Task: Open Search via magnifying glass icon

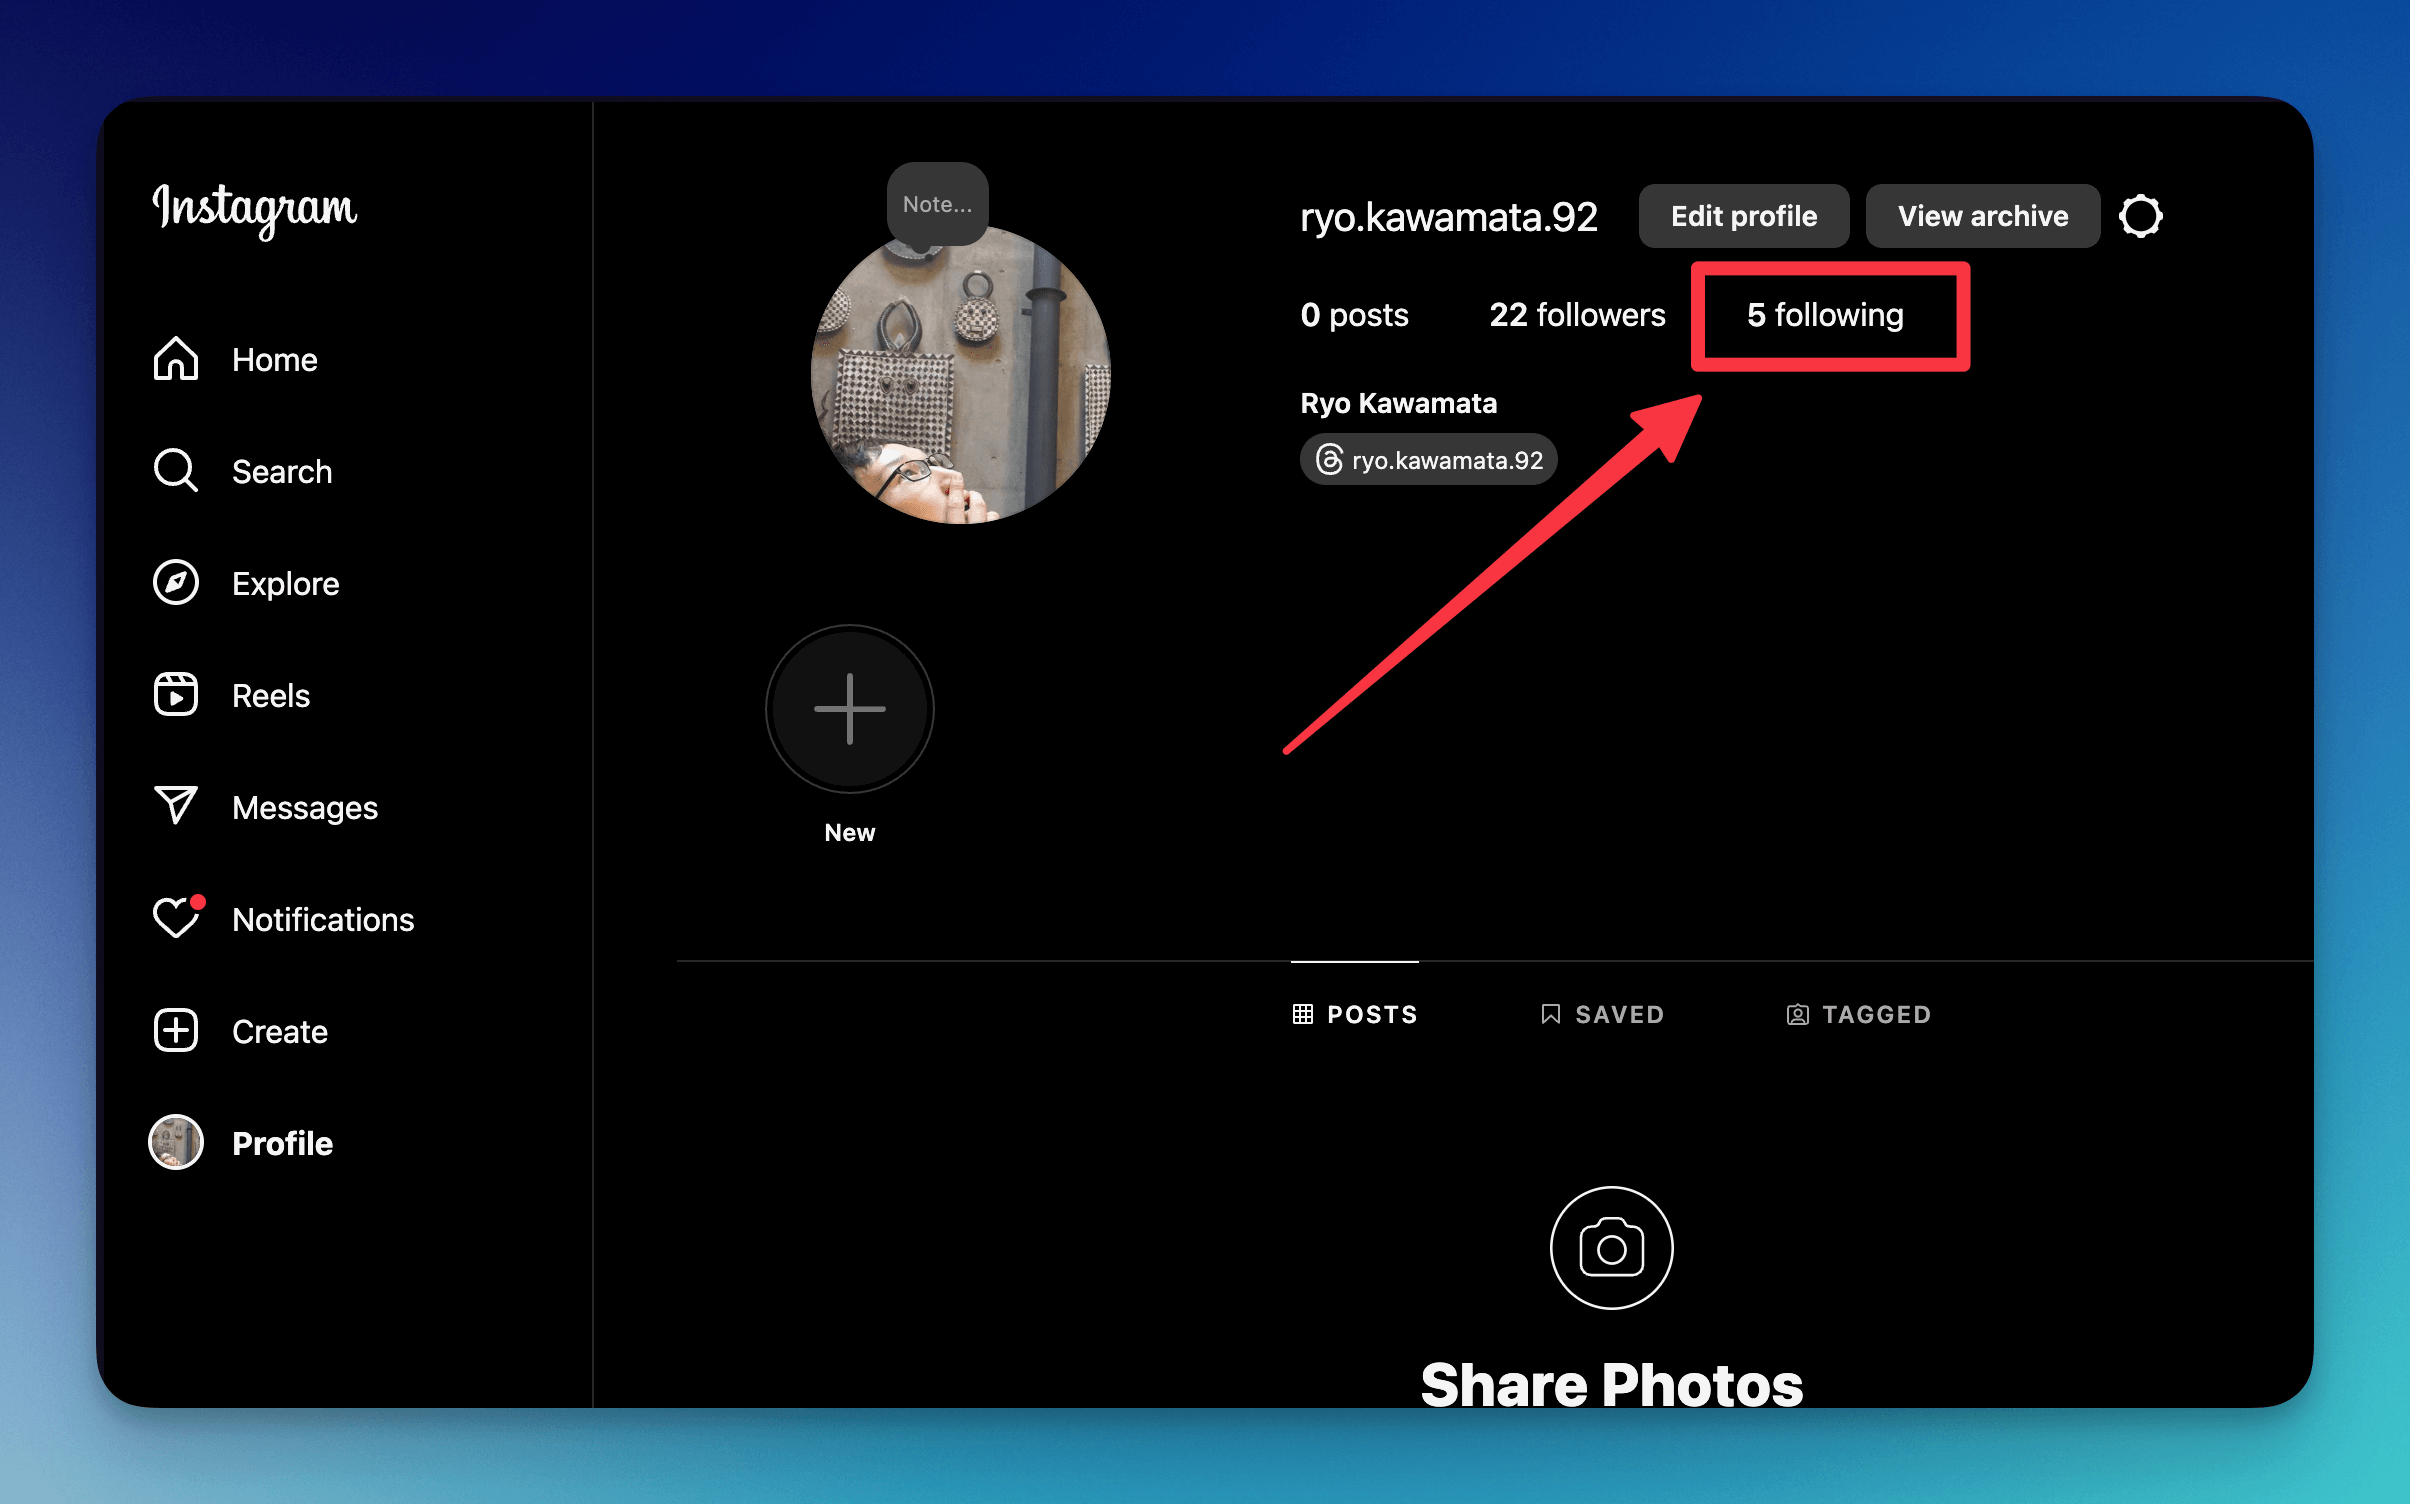Action: tap(175, 470)
